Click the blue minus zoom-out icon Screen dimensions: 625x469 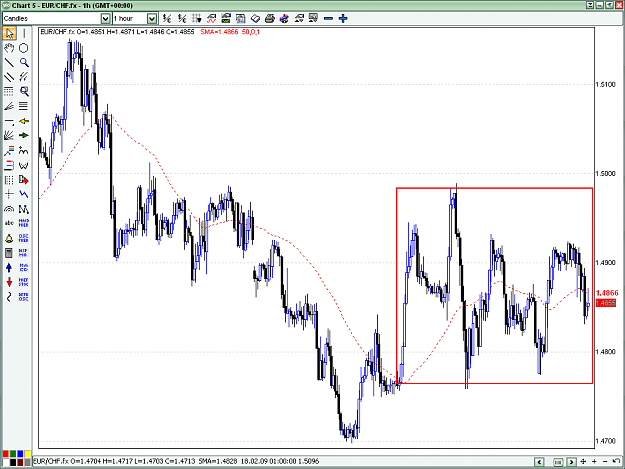point(328,18)
